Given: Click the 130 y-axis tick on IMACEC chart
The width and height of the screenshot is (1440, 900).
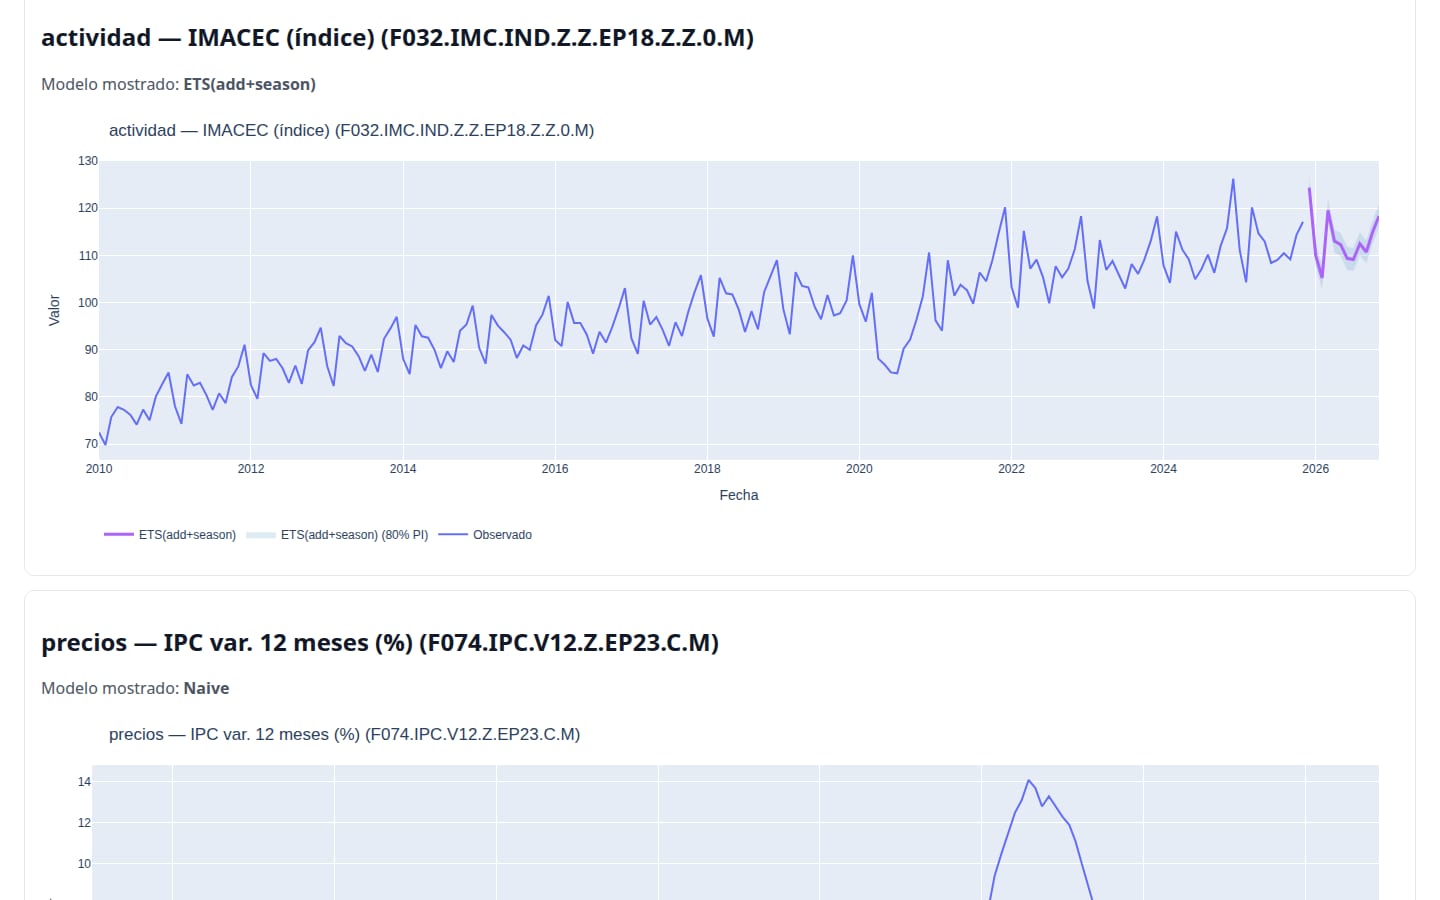Looking at the screenshot, I should (88, 161).
